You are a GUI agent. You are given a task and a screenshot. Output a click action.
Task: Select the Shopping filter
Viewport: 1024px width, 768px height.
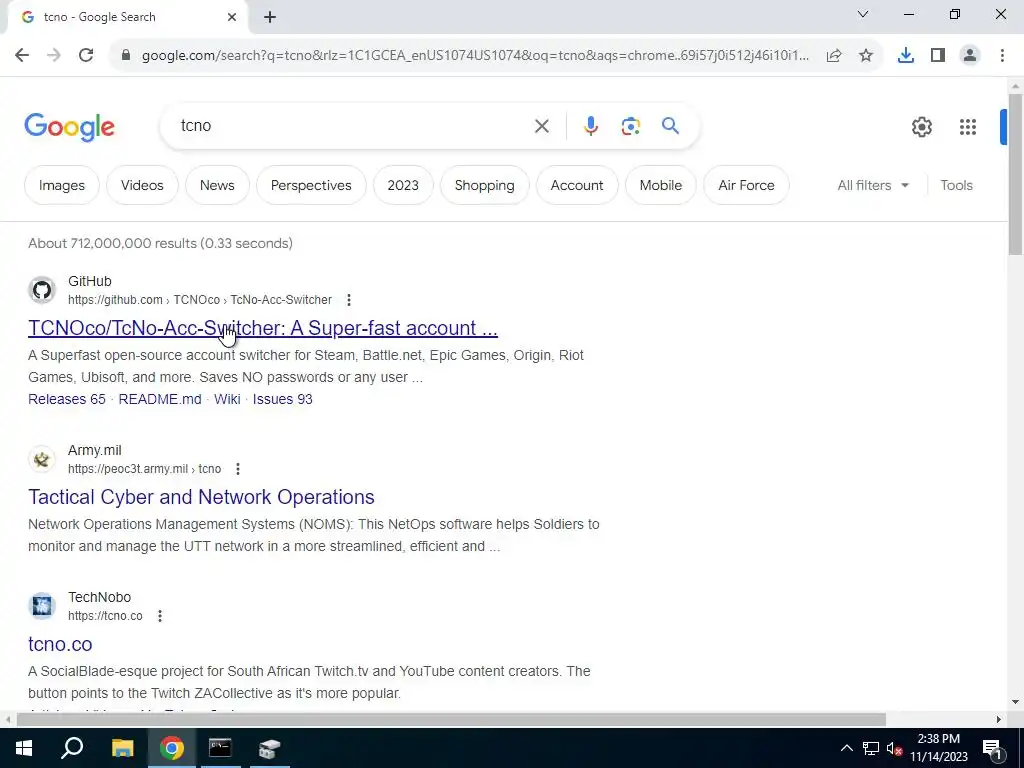485,185
